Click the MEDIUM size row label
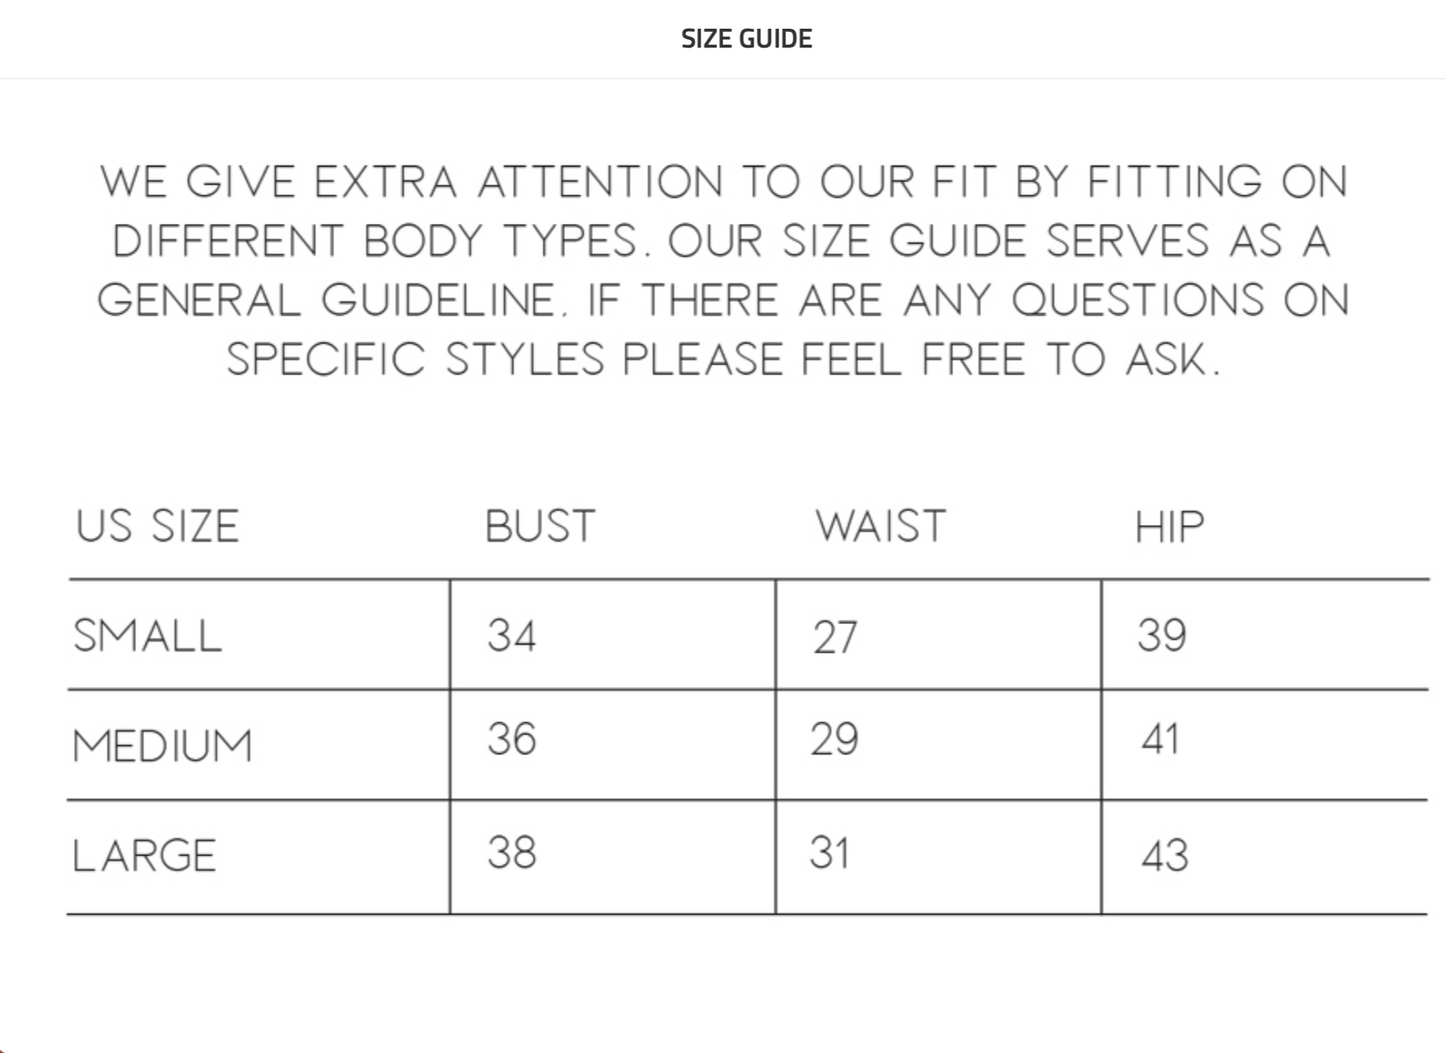Viewport: 1445px width, 1053px height. 163,746
